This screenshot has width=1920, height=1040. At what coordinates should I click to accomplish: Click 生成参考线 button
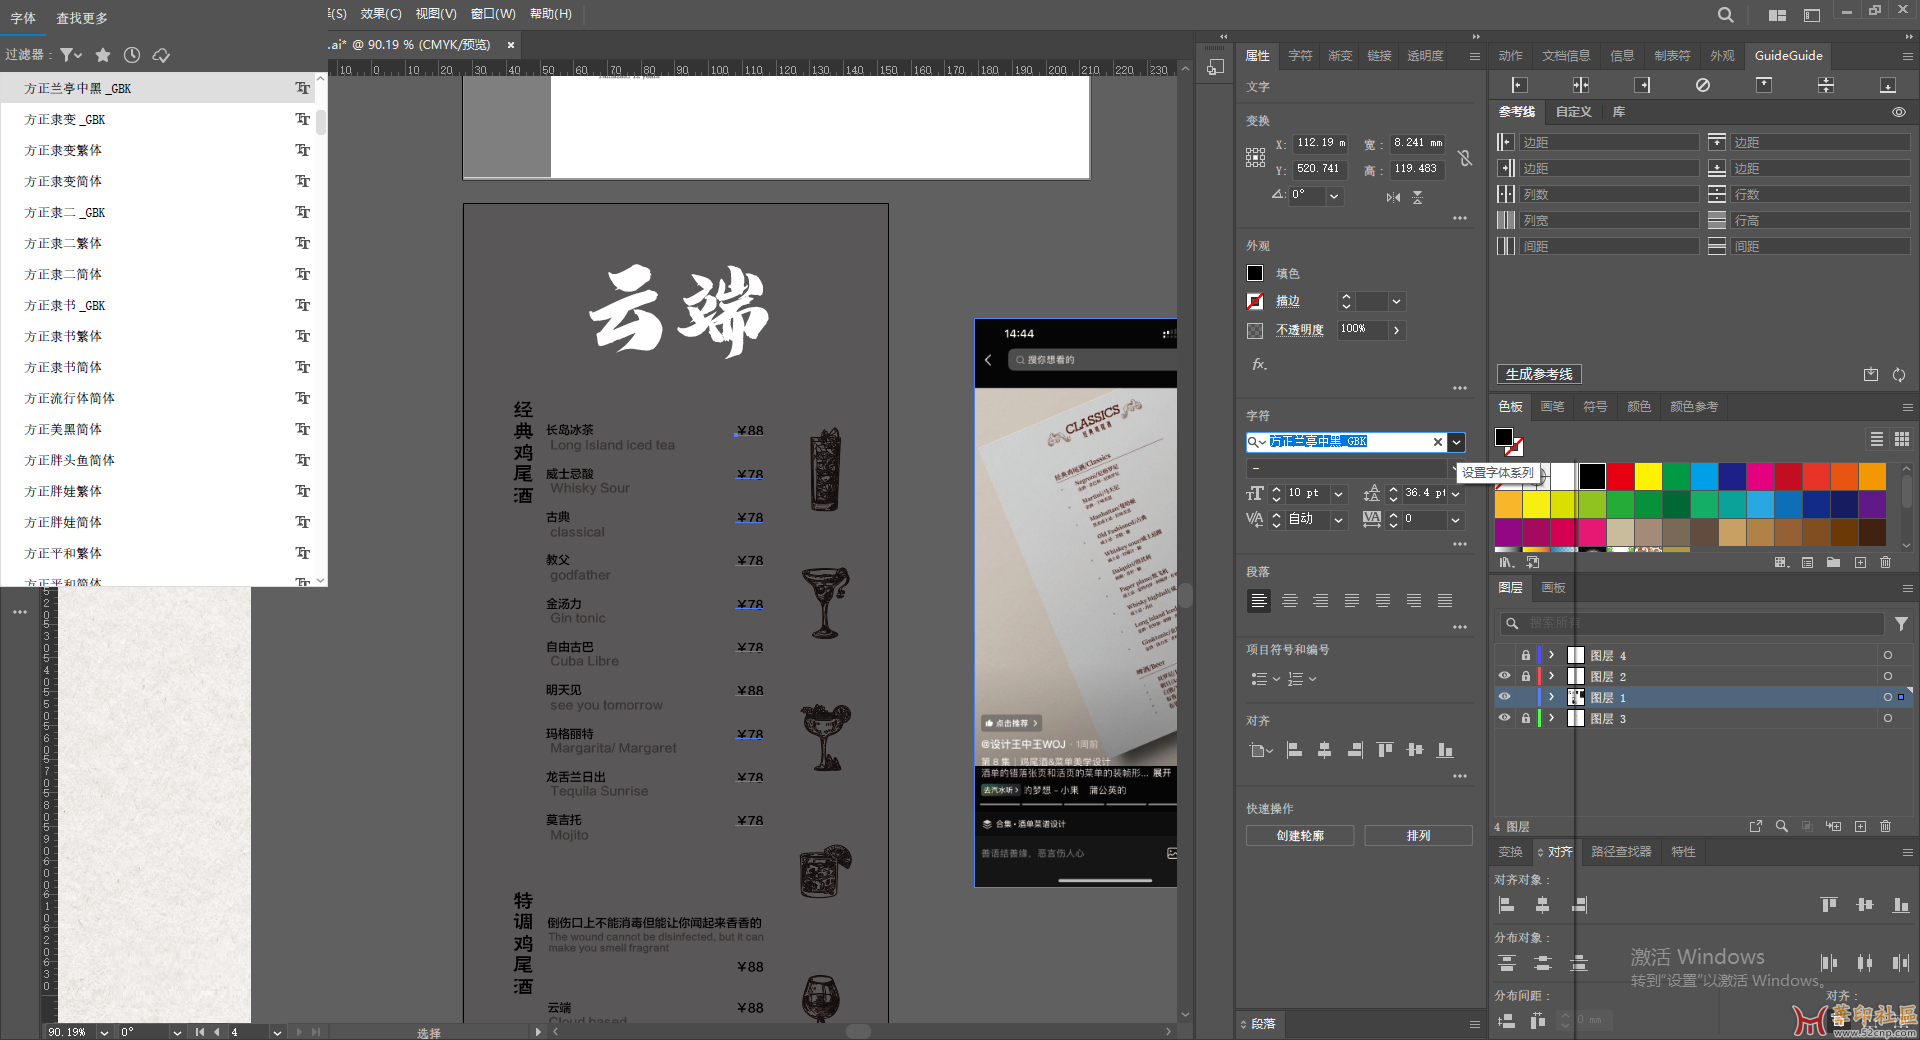tap(1539, 374)
